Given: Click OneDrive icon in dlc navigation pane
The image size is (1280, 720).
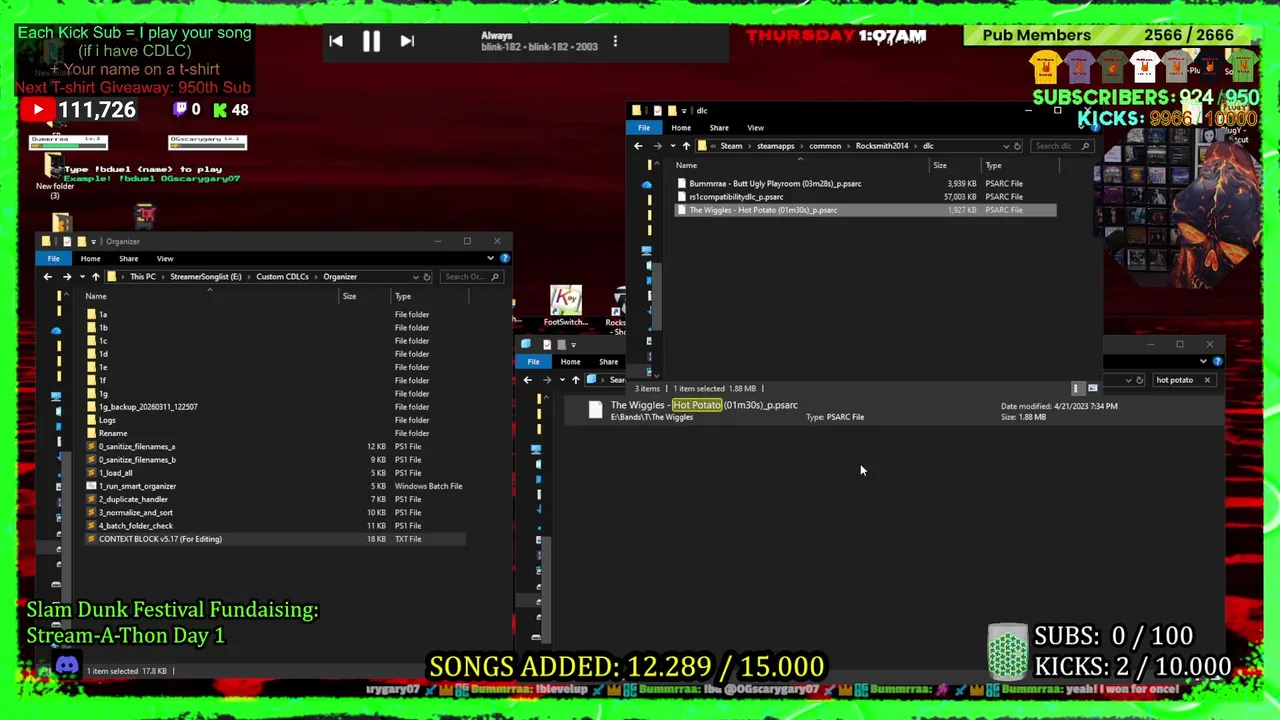Looking at the screenshot, I should click(647, 185).
